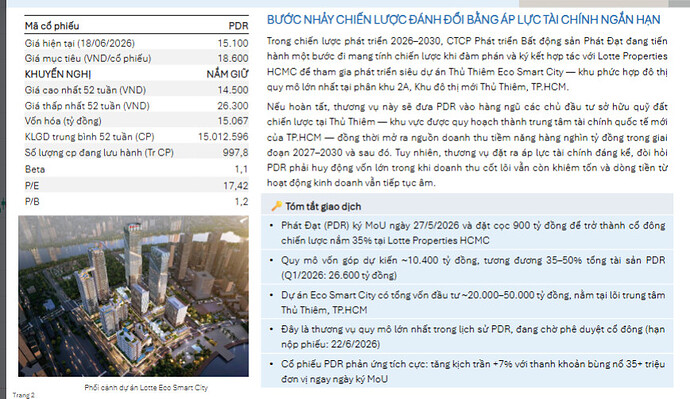Click 'Giá thấp nhất 52 tuần (VND)' label
Viewport: 690px width, 399px height.
(87, 106)
